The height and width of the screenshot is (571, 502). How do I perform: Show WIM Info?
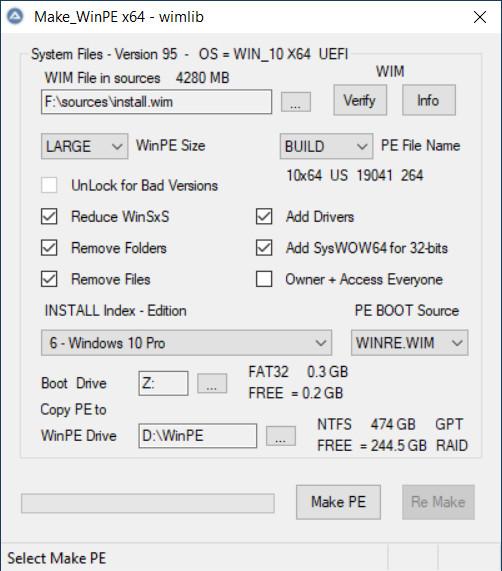pos(428,100)
